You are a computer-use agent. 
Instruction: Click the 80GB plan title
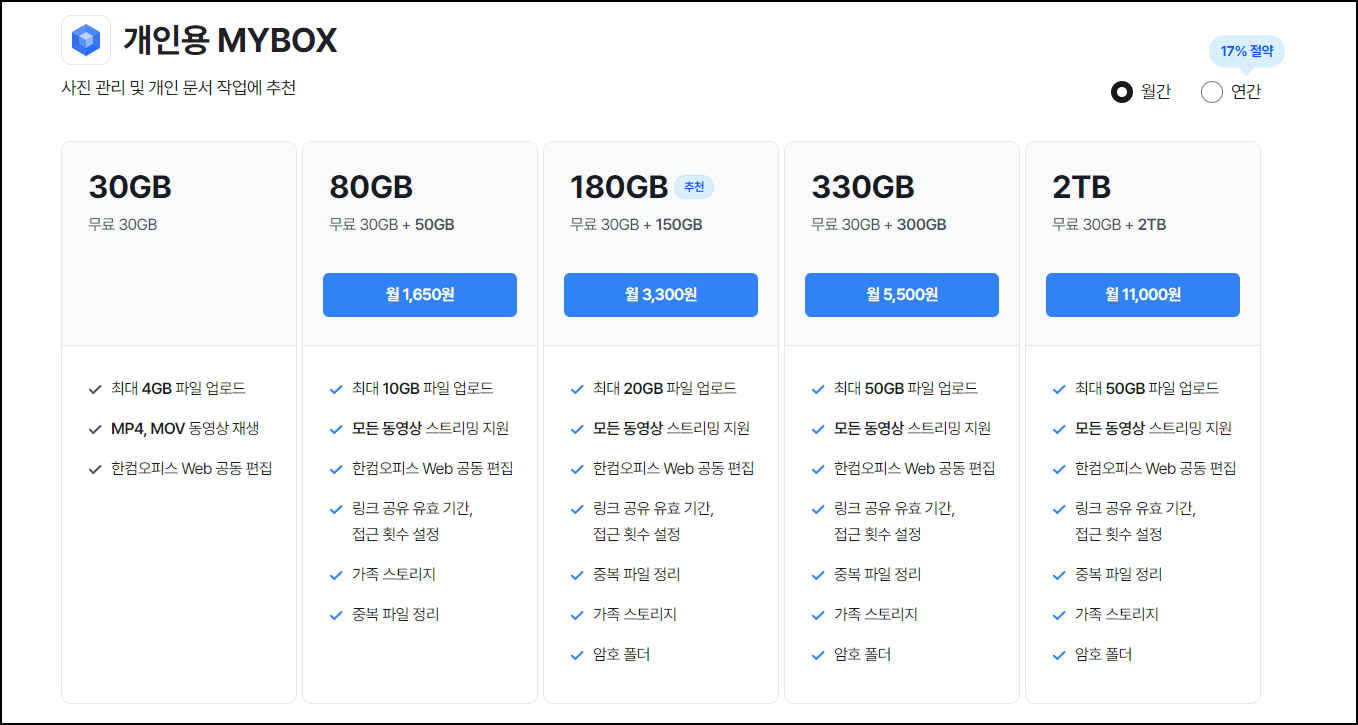371,187
